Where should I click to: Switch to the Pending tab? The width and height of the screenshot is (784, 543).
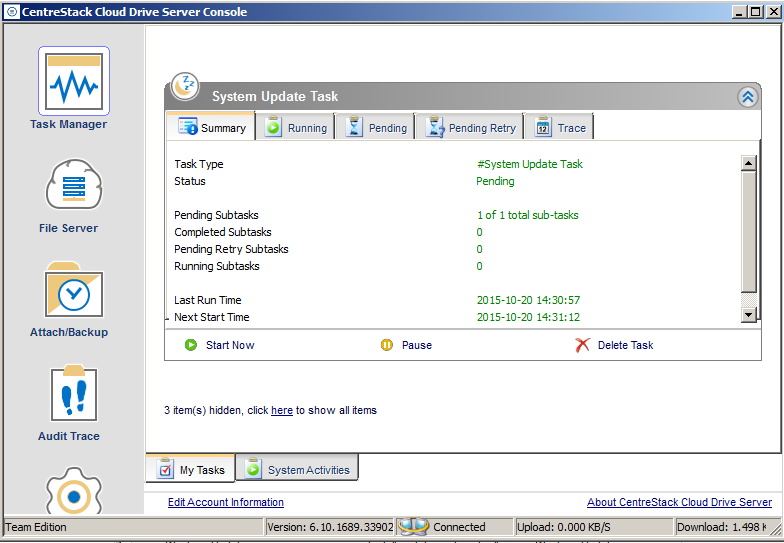[x=376, y=128]
